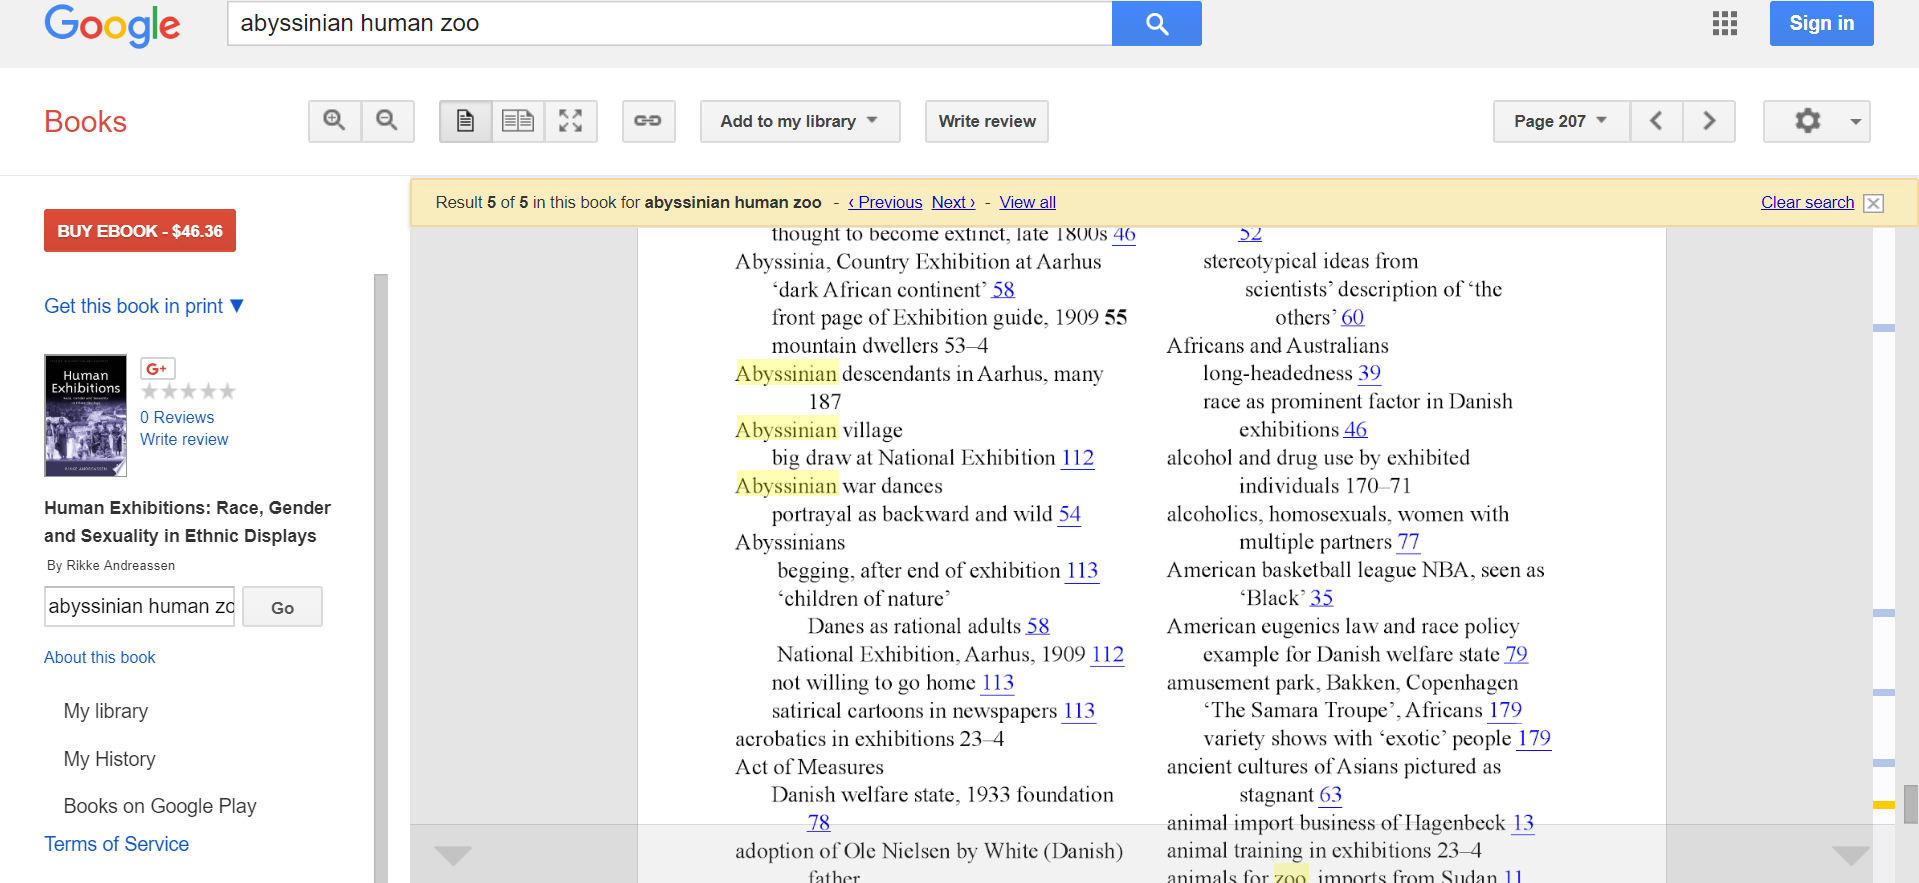This screenshot has width=1919, height=883.
Task: Open My library
Action: coord(106,711)
